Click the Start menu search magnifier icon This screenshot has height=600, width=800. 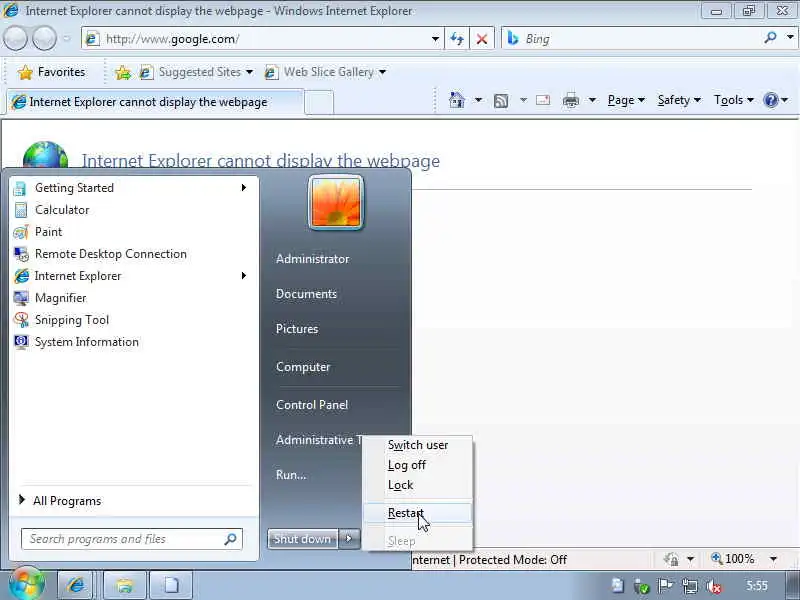click(x=231, y=539)
